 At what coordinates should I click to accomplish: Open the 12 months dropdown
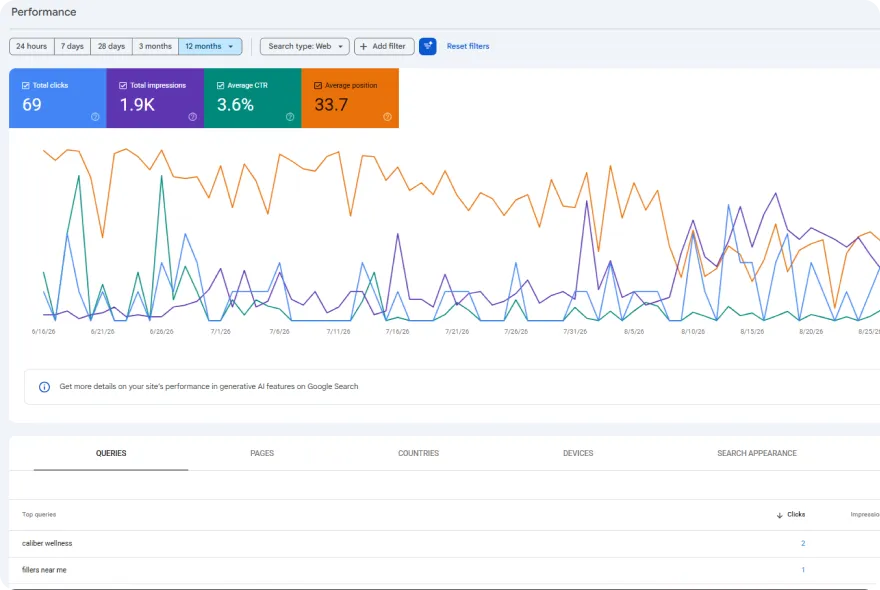point(210,47)
